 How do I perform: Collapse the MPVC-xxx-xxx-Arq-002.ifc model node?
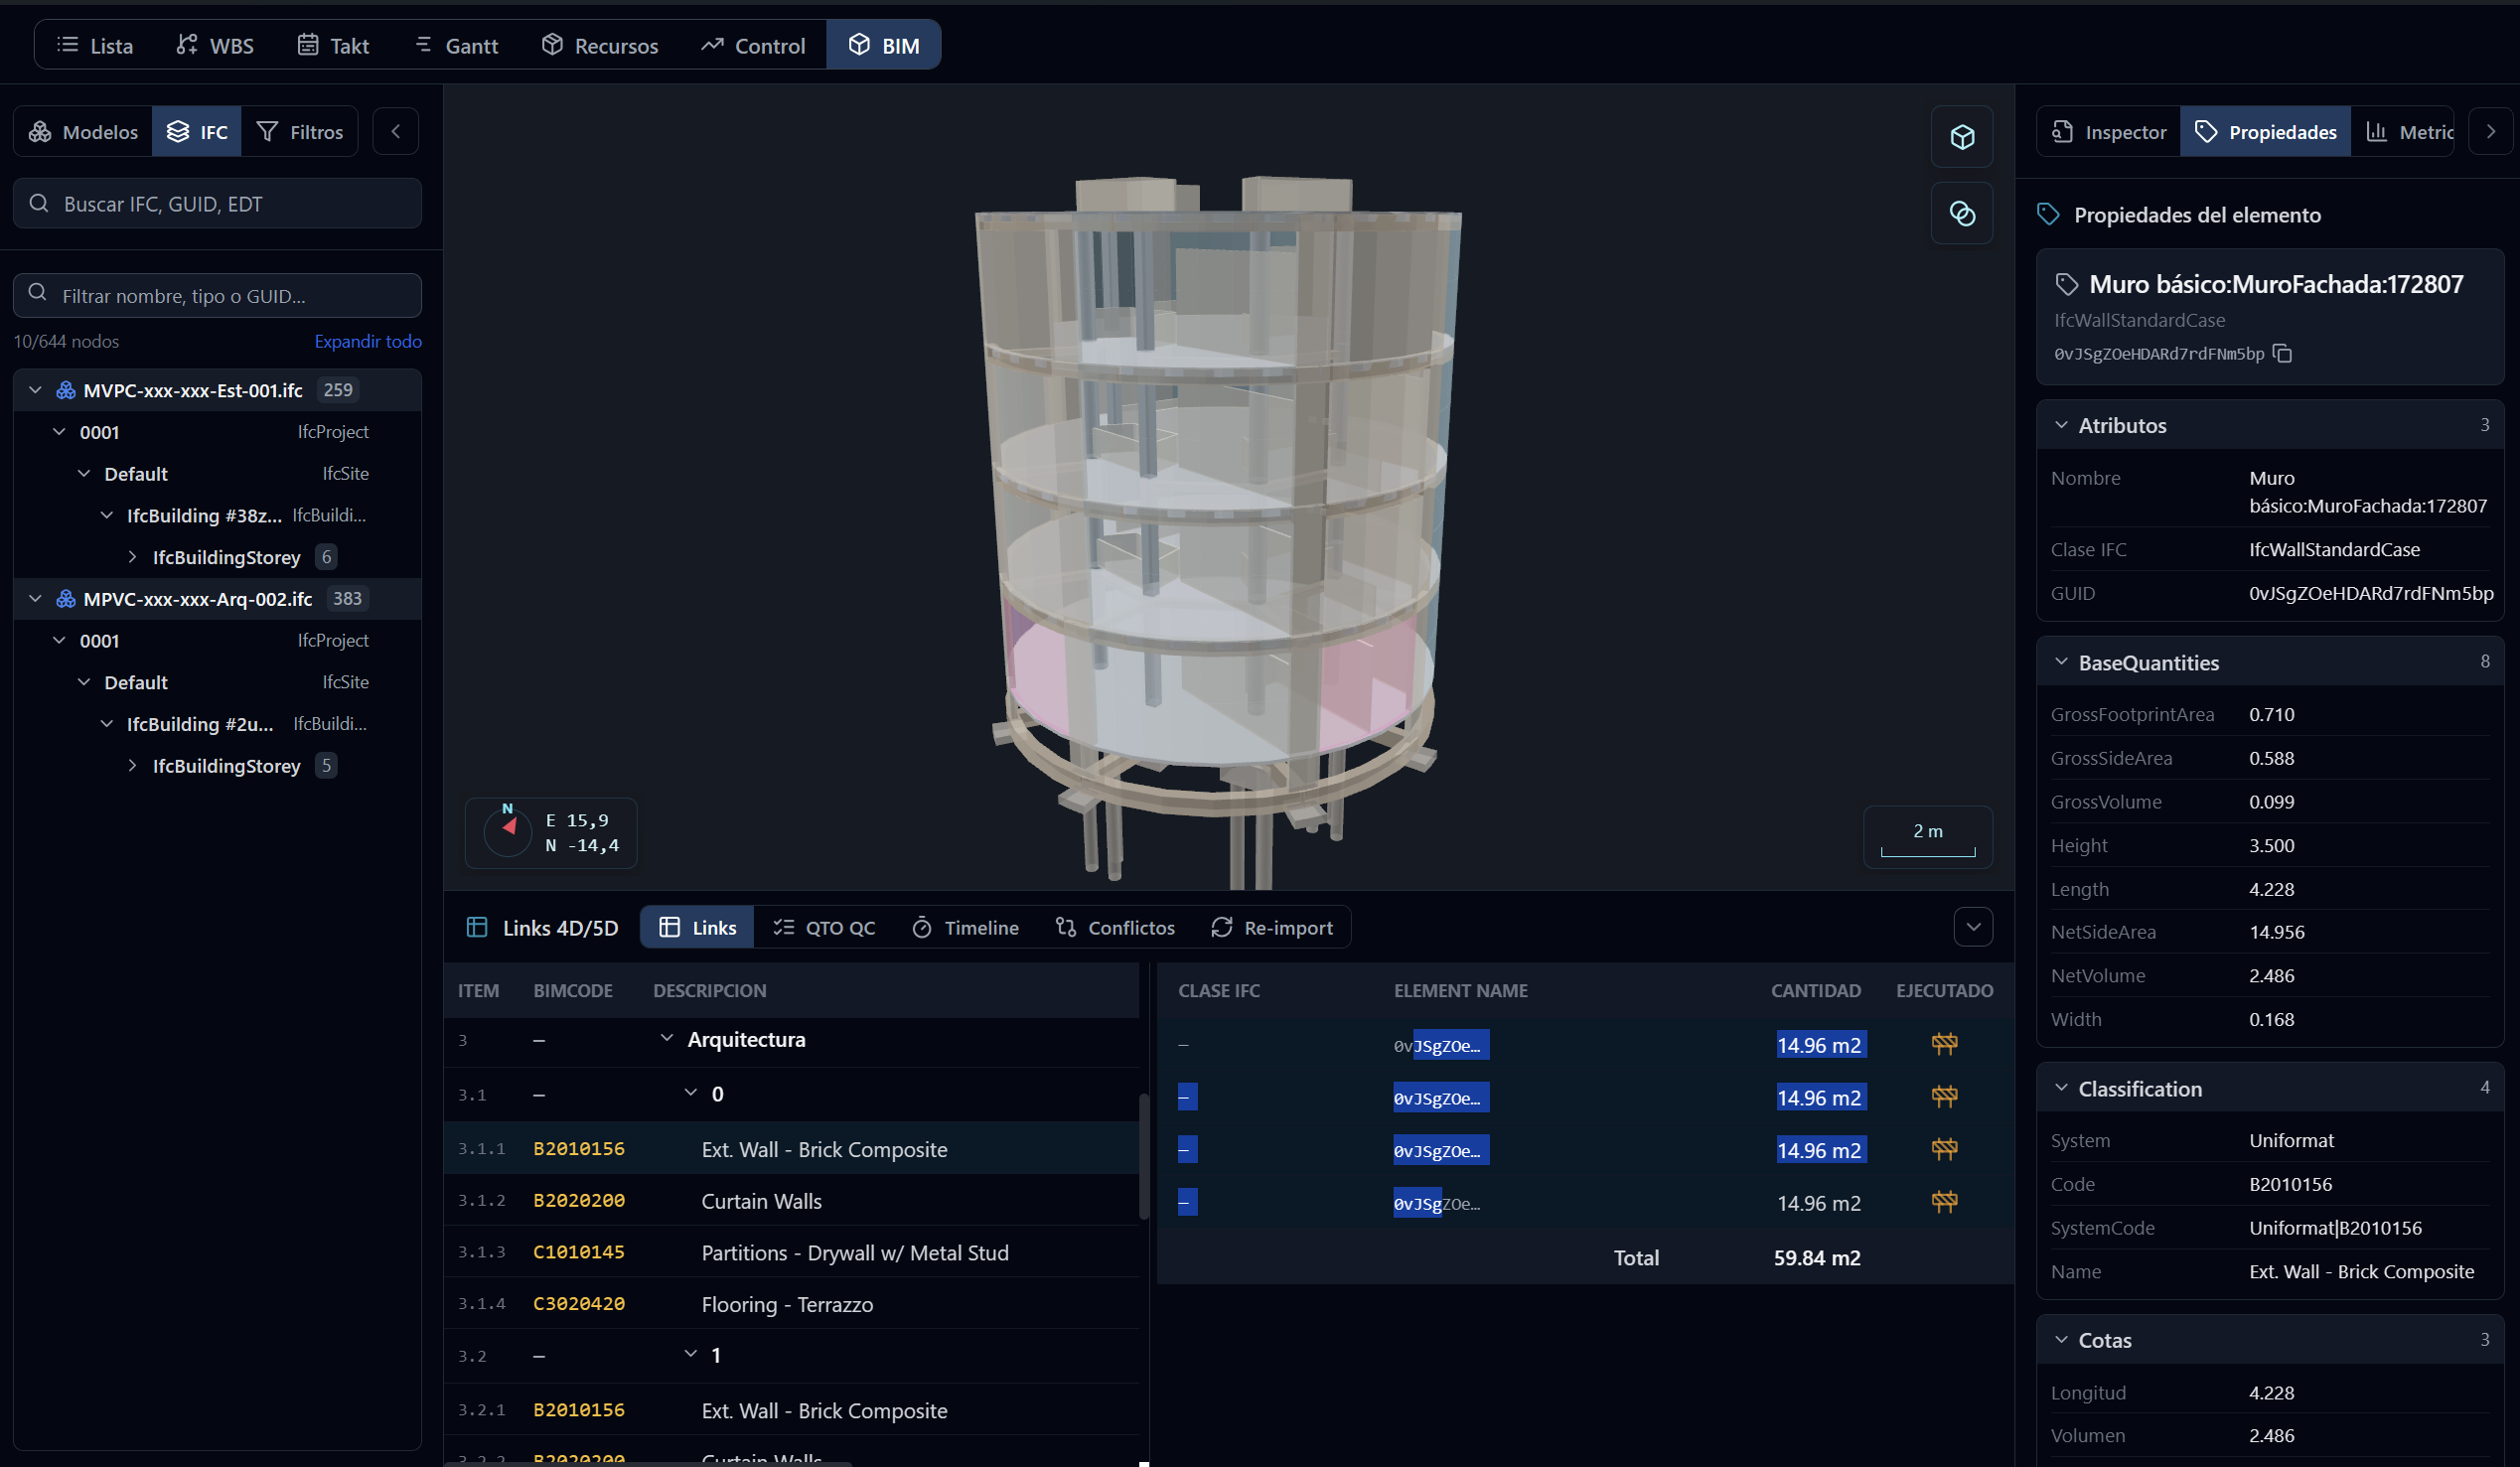tap(35, 599)
